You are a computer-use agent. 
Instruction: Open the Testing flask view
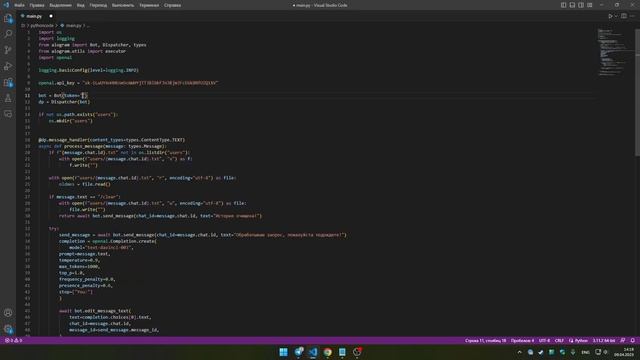tap(8, 98)
